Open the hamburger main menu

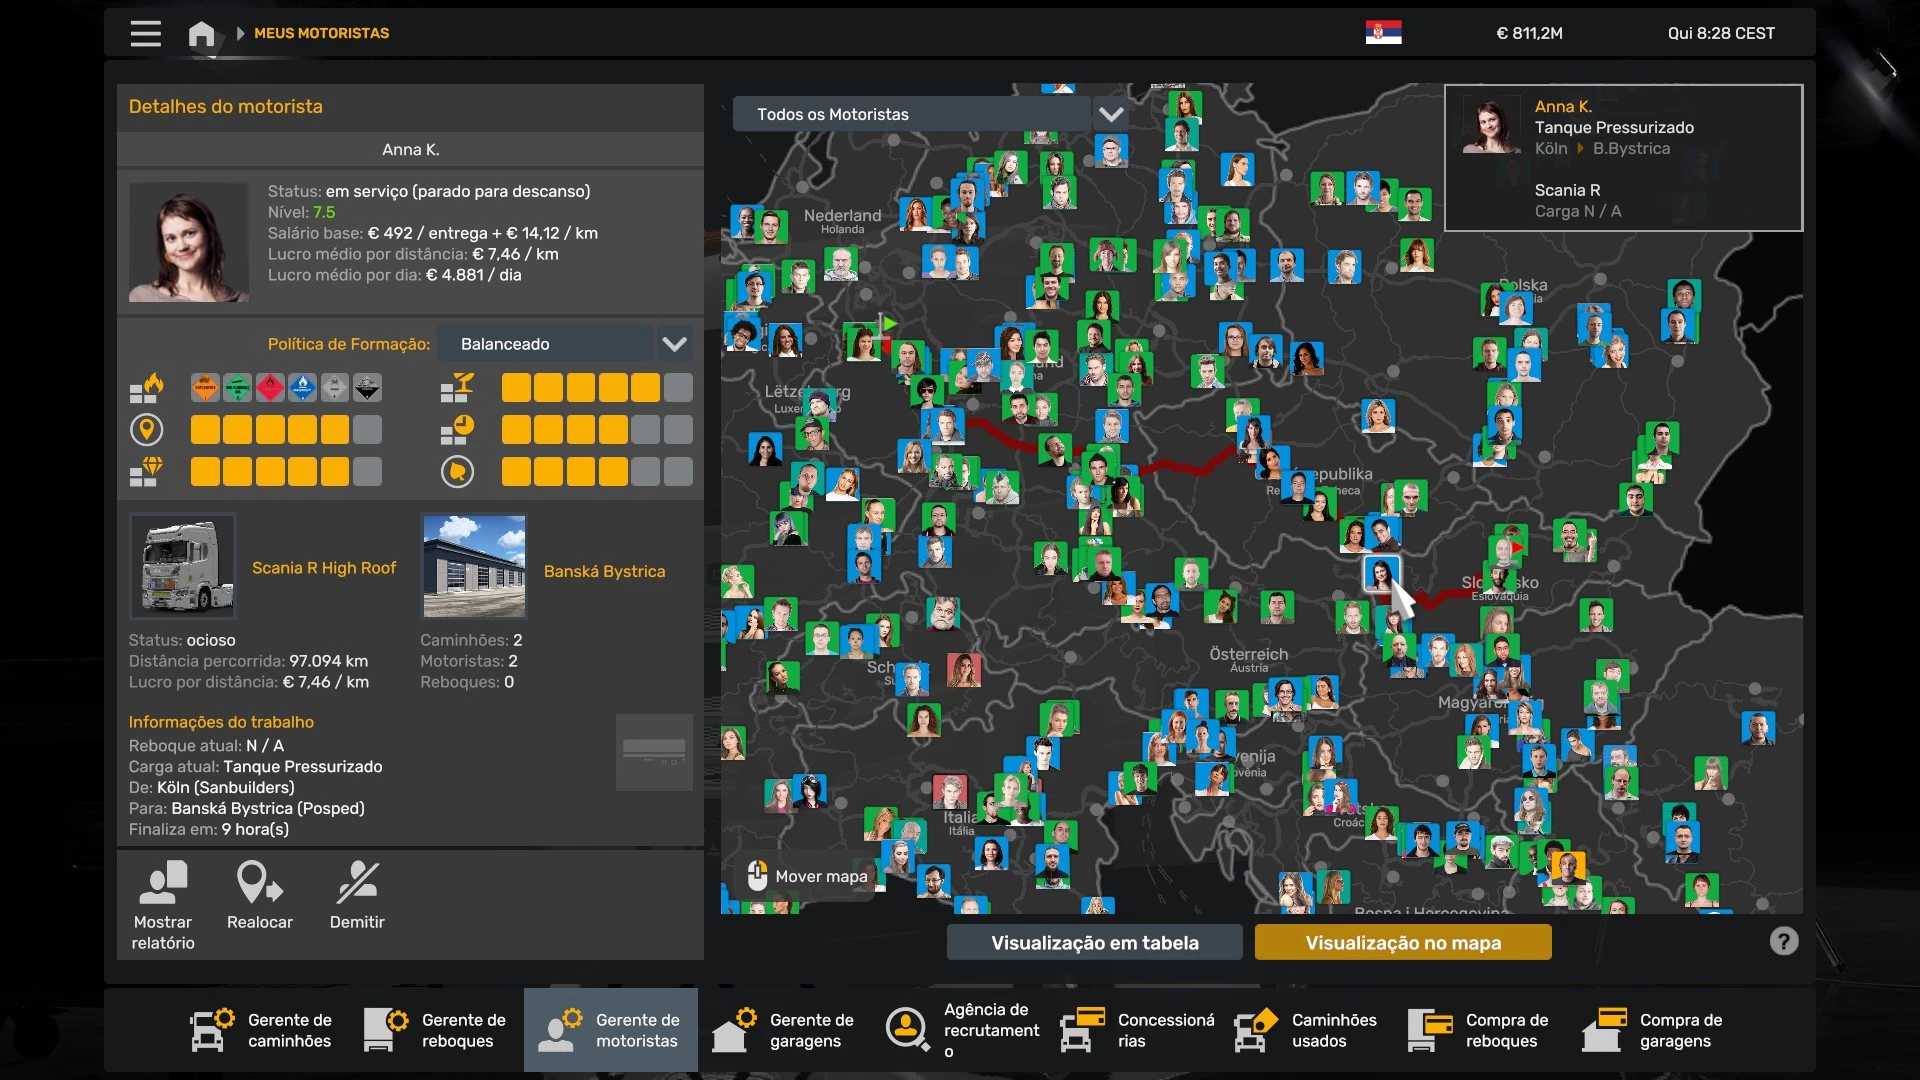point(145,33)
